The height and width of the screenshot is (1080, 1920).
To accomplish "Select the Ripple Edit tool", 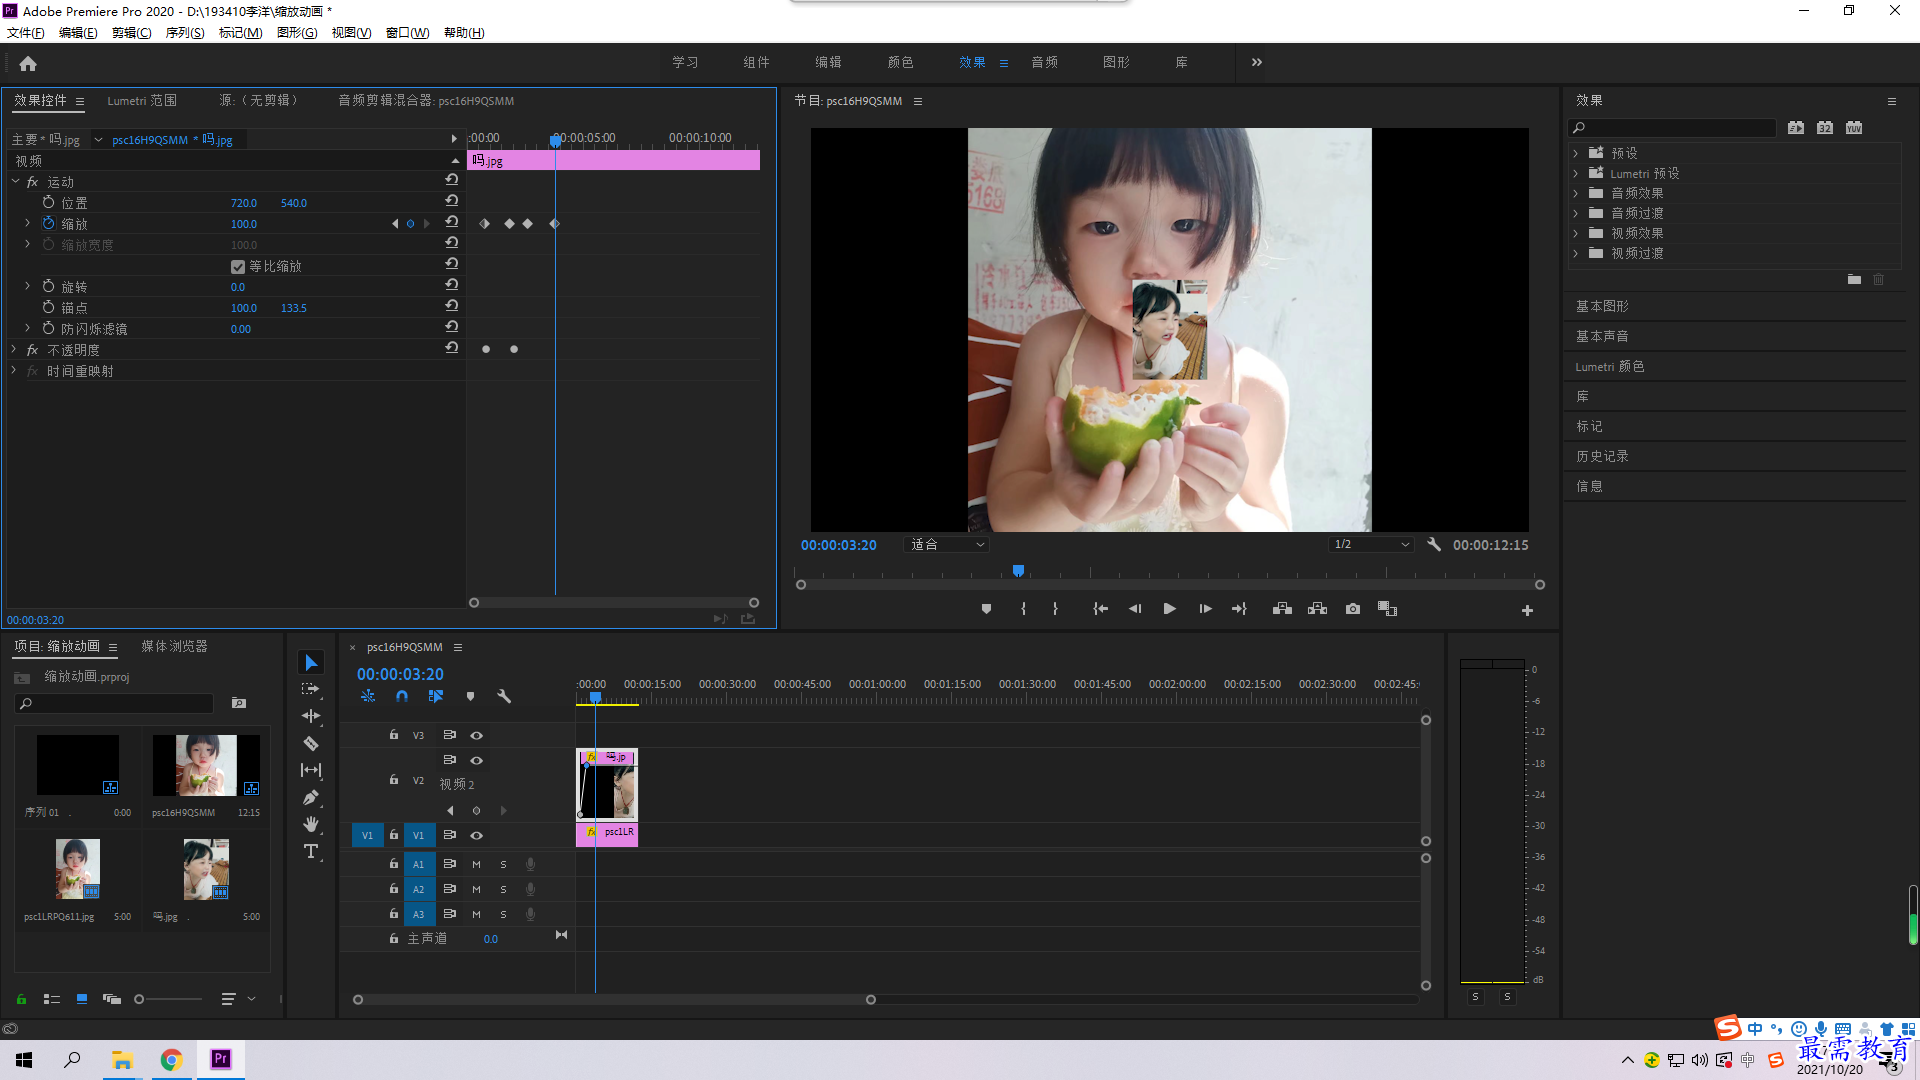I will click(311, 716).
